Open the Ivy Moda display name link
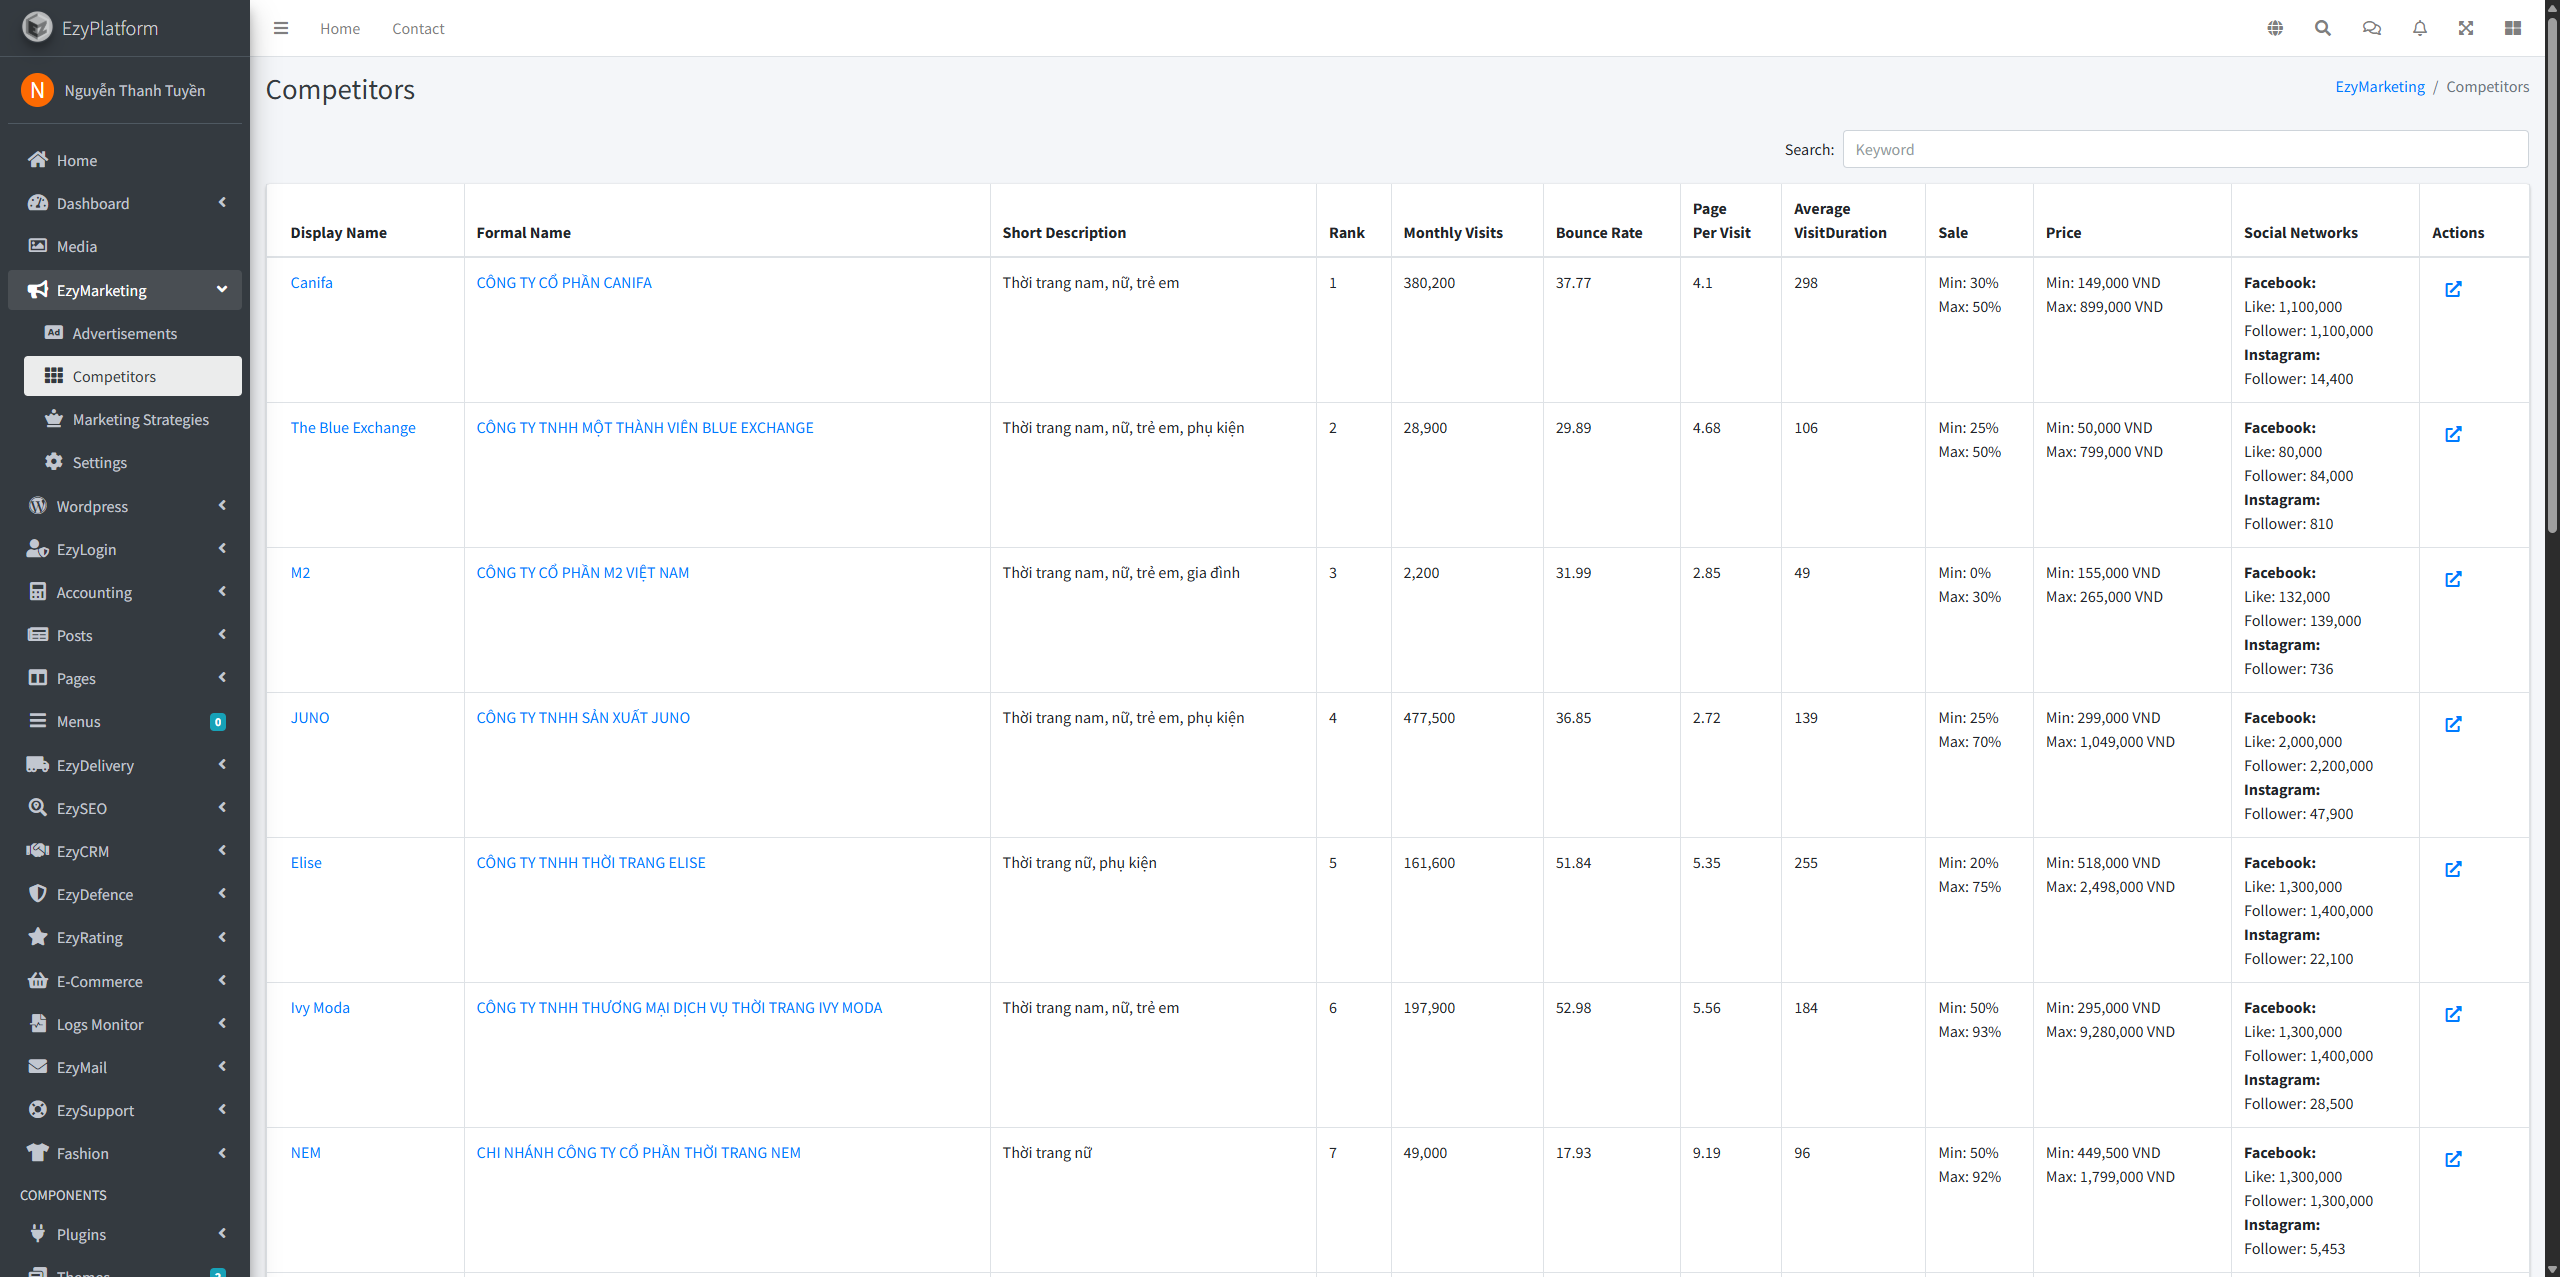 pos(320,1008)
